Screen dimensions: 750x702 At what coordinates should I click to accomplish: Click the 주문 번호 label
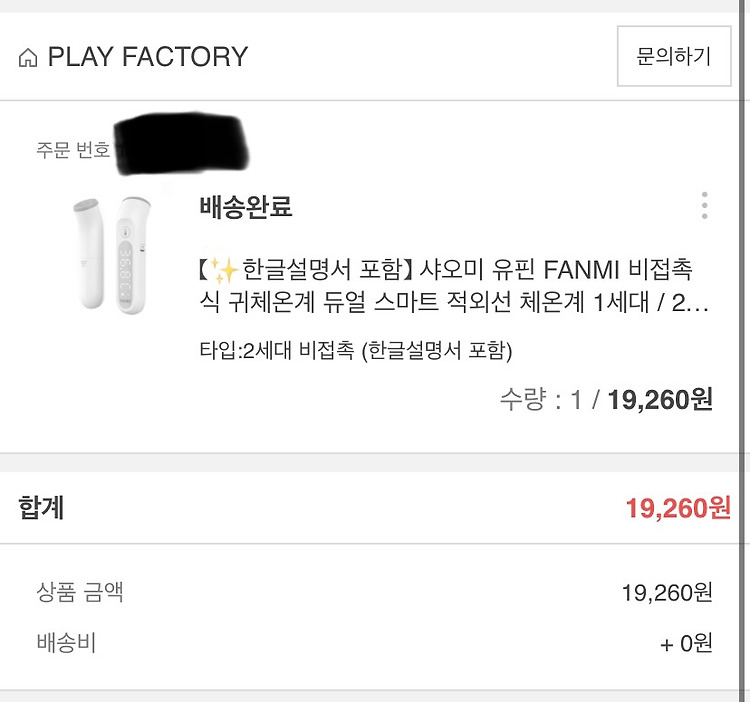[73, 150]
